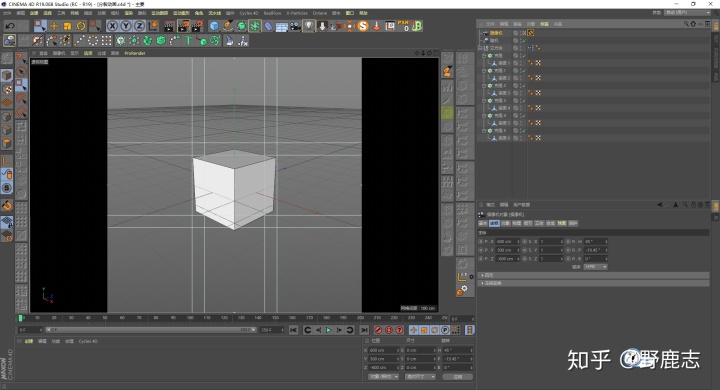Open the Octane menu
This screenshot has height=390, width=720.
(320, 13)
